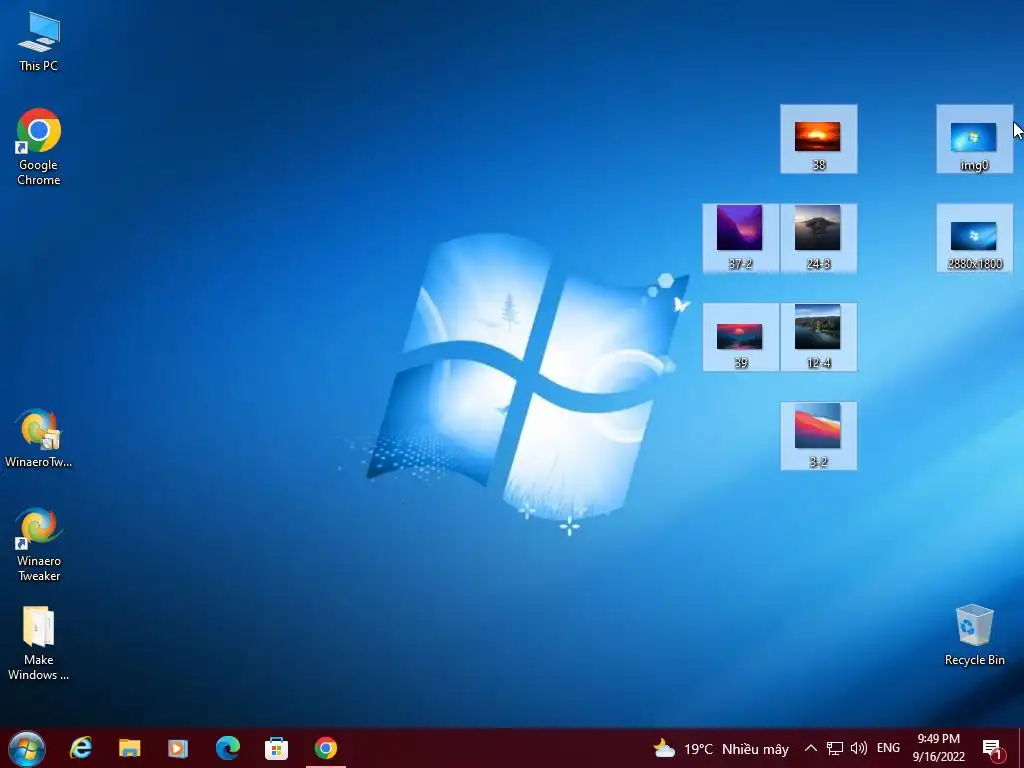
Task: Select the Winaero Tweaker shortcut
Action: tap(39, 545)
